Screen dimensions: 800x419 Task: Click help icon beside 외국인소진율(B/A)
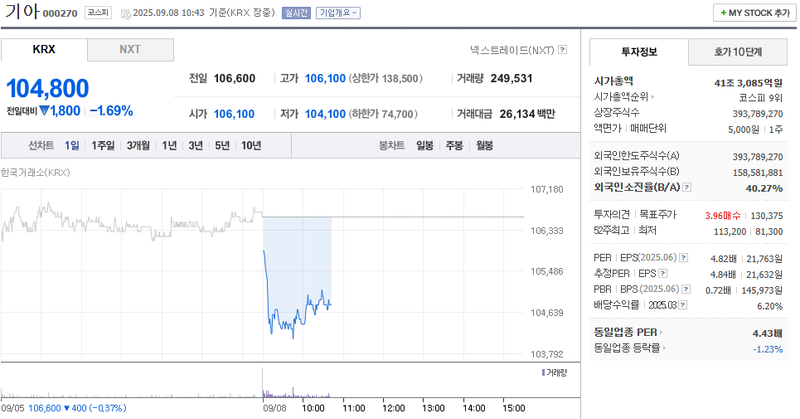(687, 187)
